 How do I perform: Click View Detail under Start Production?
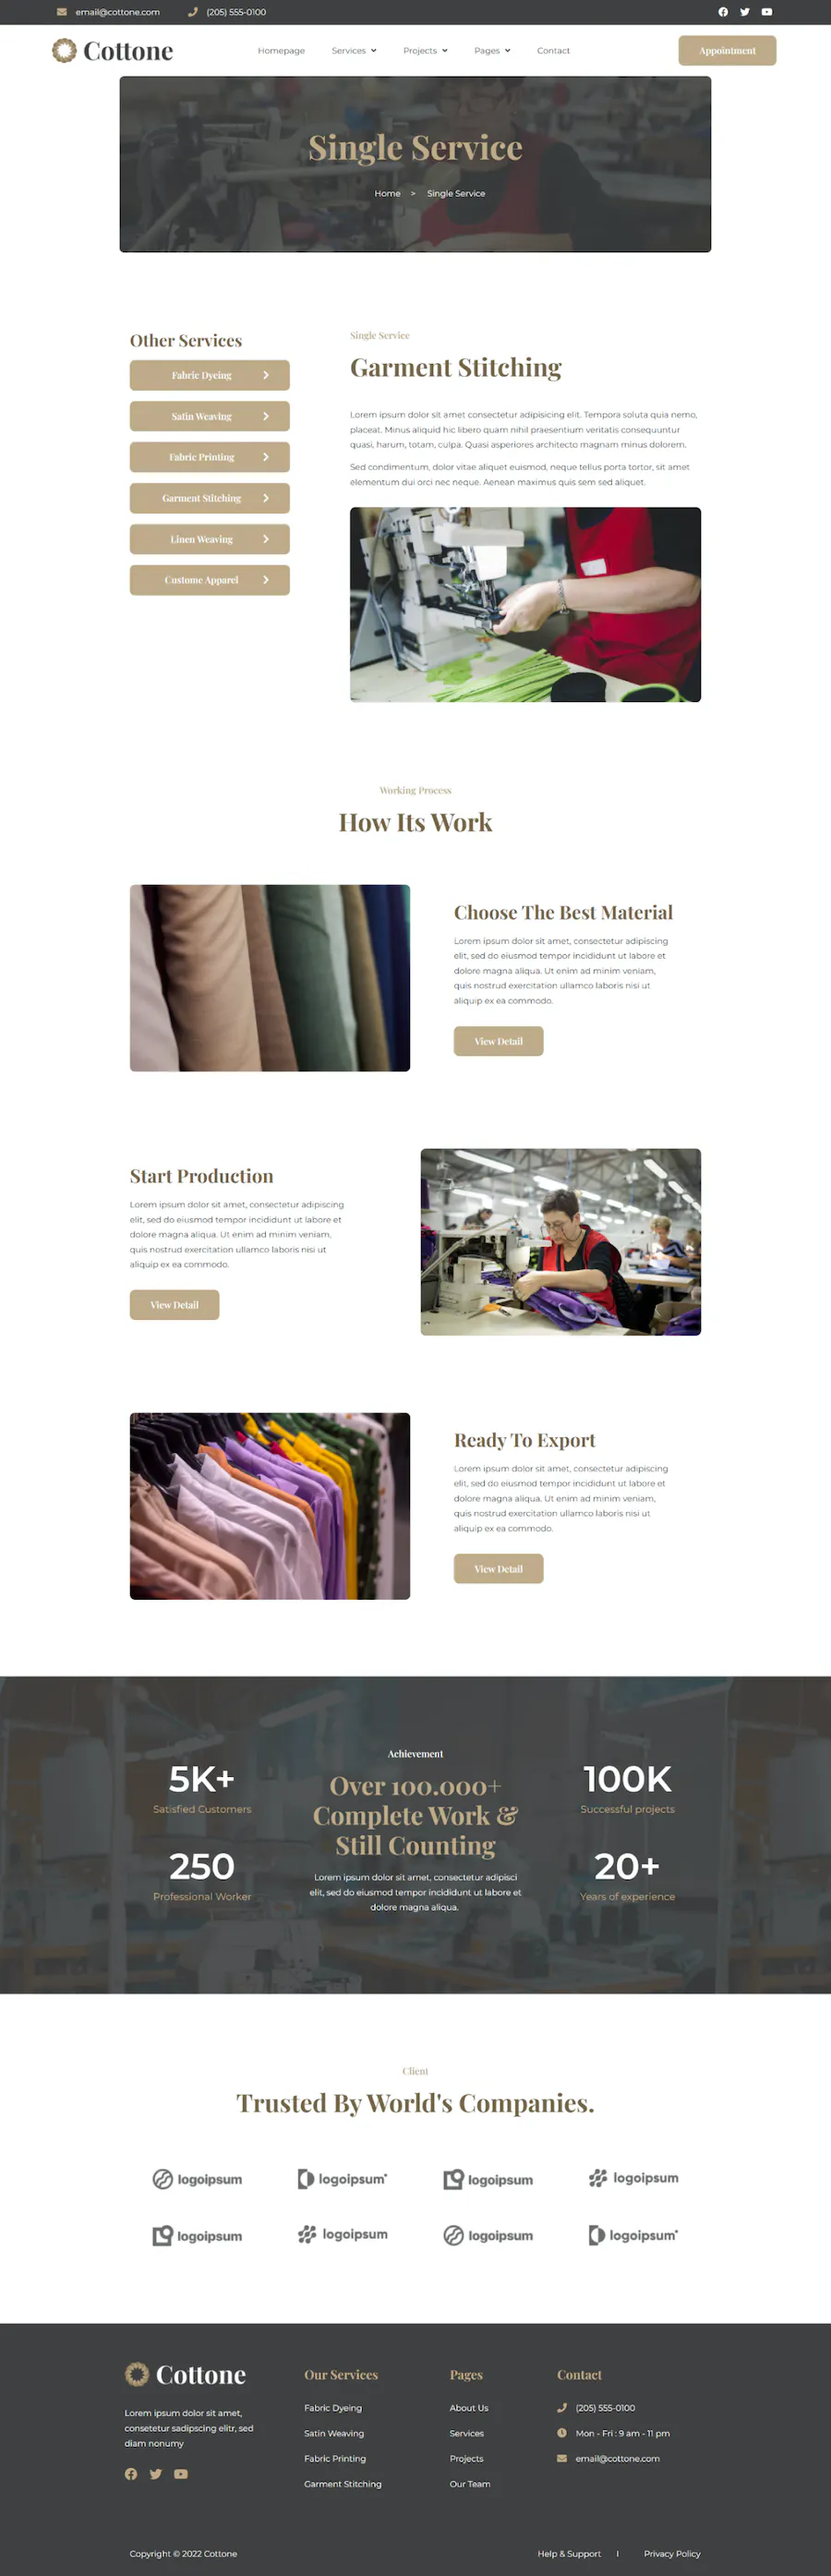click(174, 1304)
